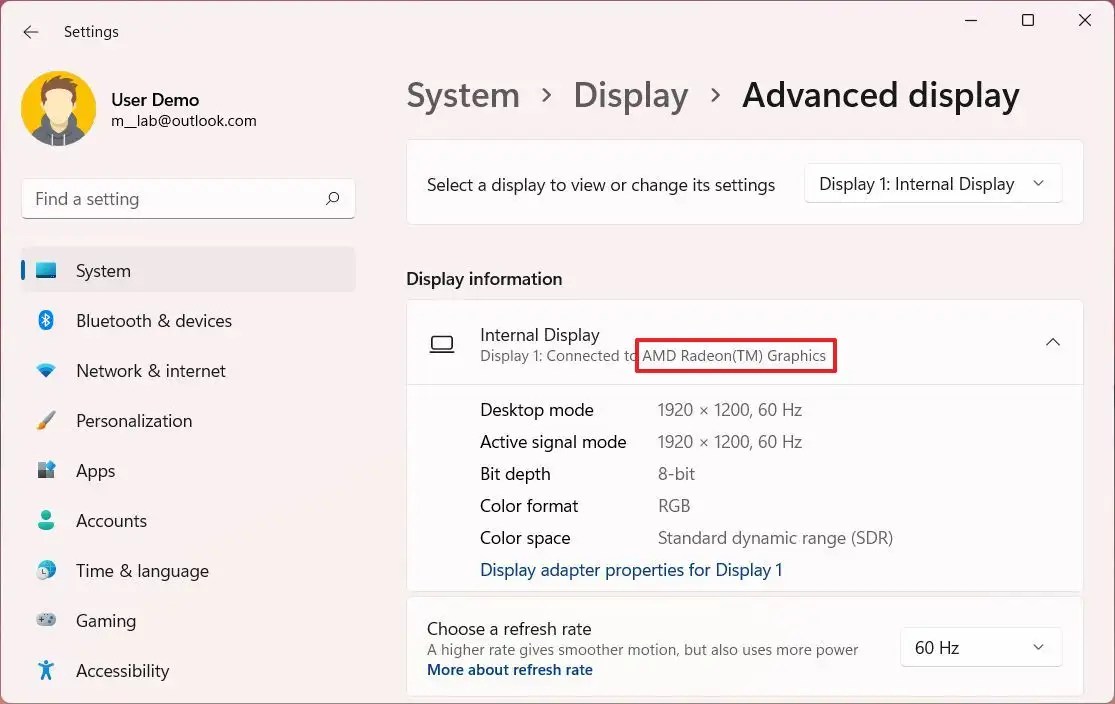Open the display selection dropdown

pos(932,184)
